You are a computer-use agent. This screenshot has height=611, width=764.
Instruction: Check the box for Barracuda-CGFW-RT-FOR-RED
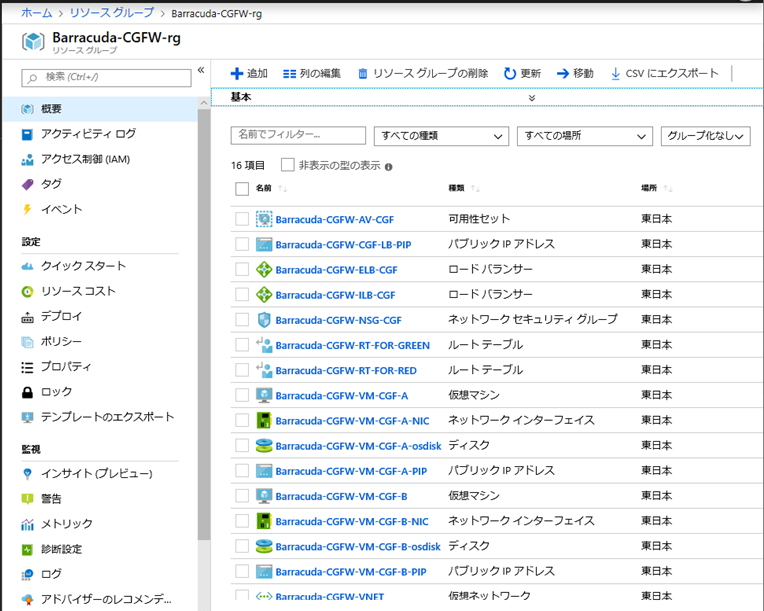[242, 370]
